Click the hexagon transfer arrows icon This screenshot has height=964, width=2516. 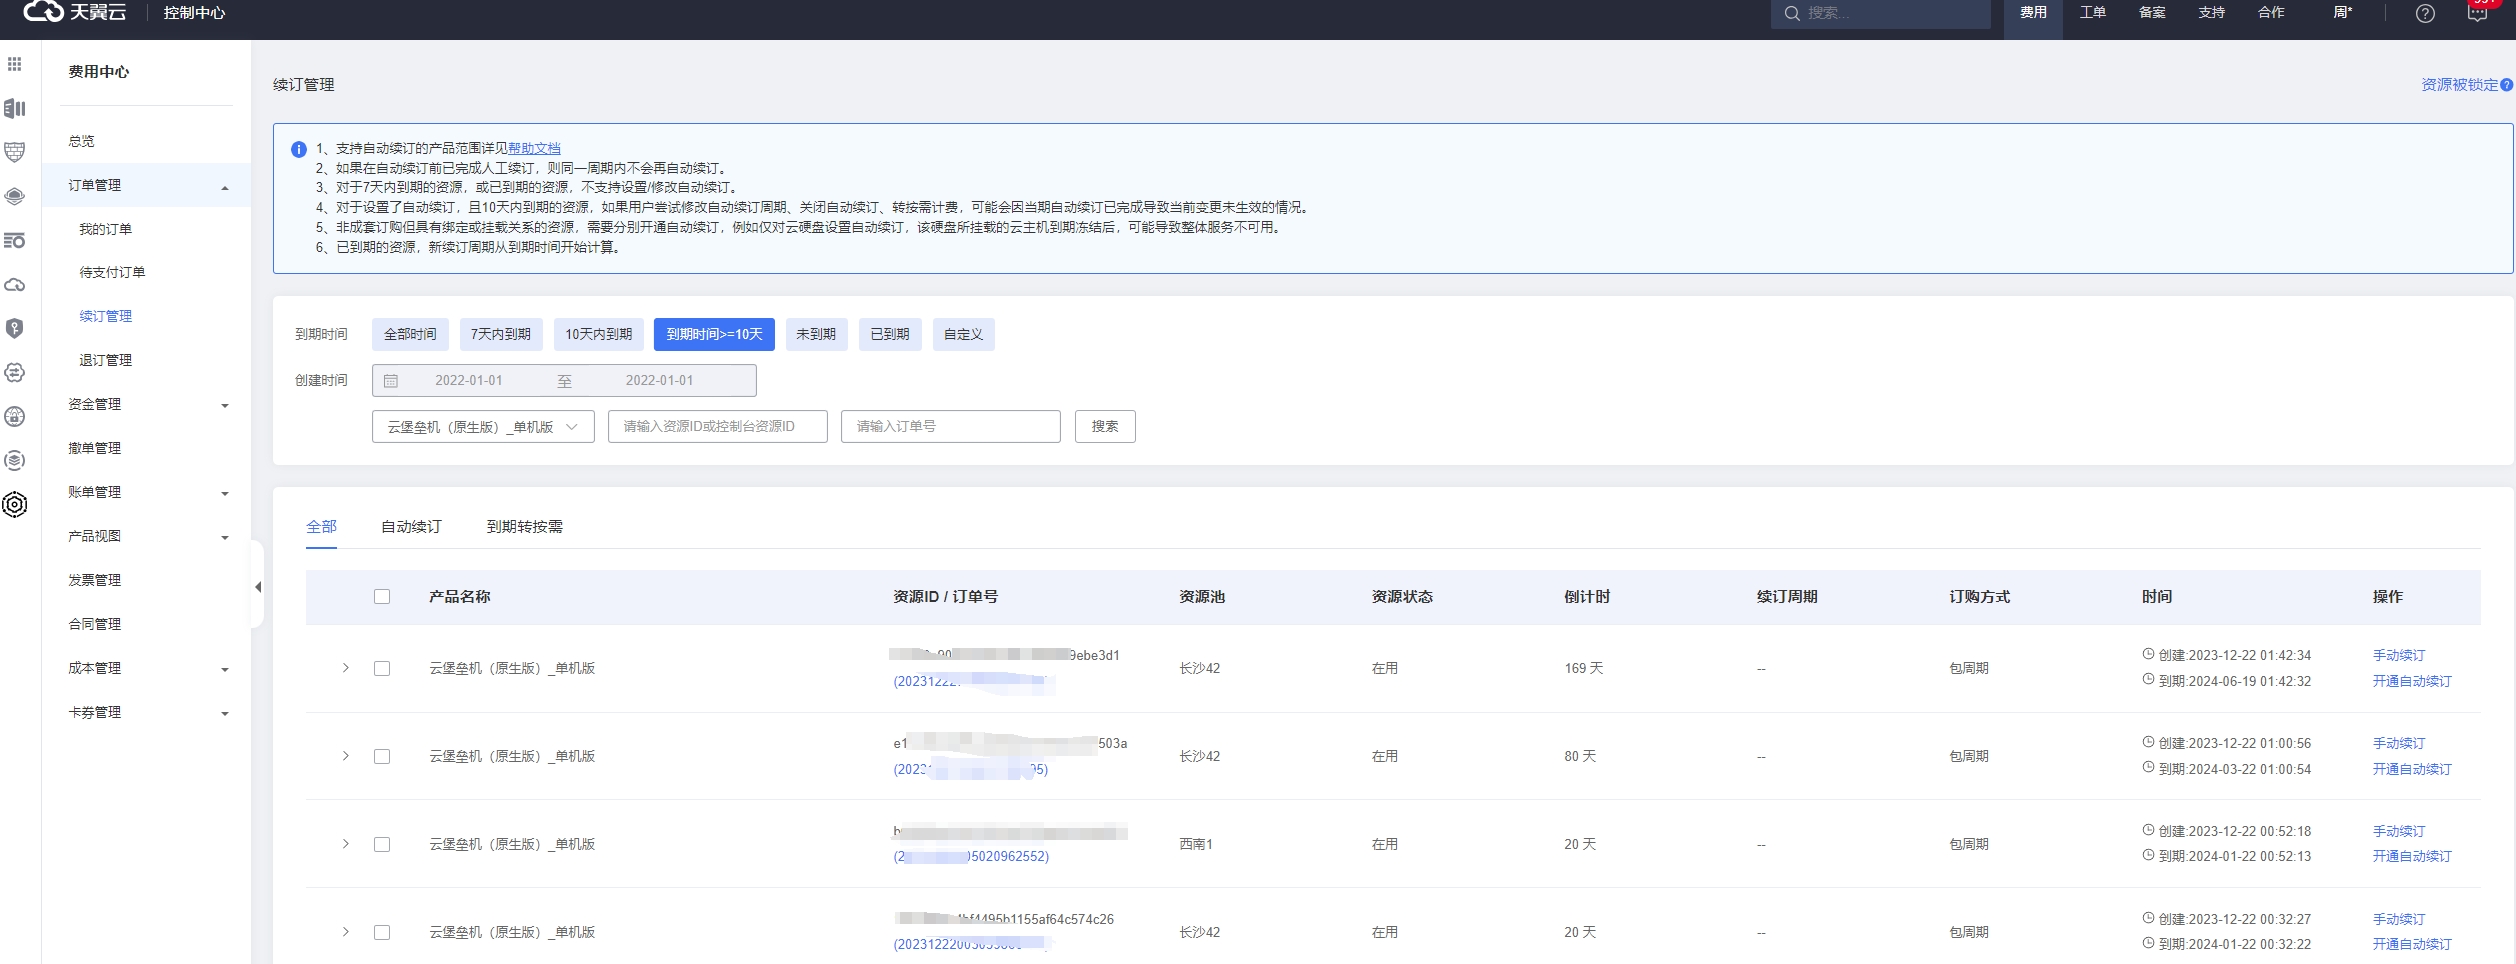tap(14, 372)
